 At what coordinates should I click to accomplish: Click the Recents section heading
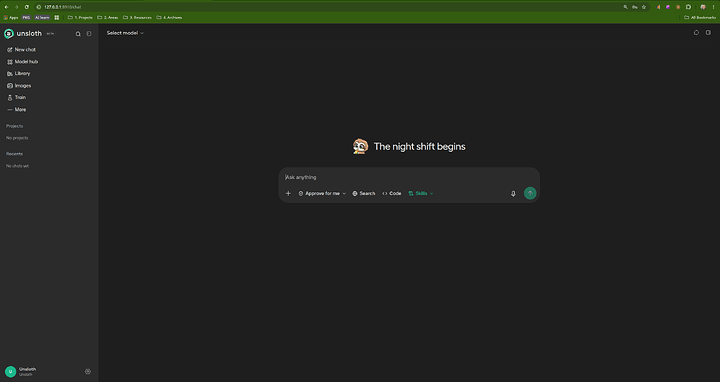pyautogui.click(x=14, y=154)
